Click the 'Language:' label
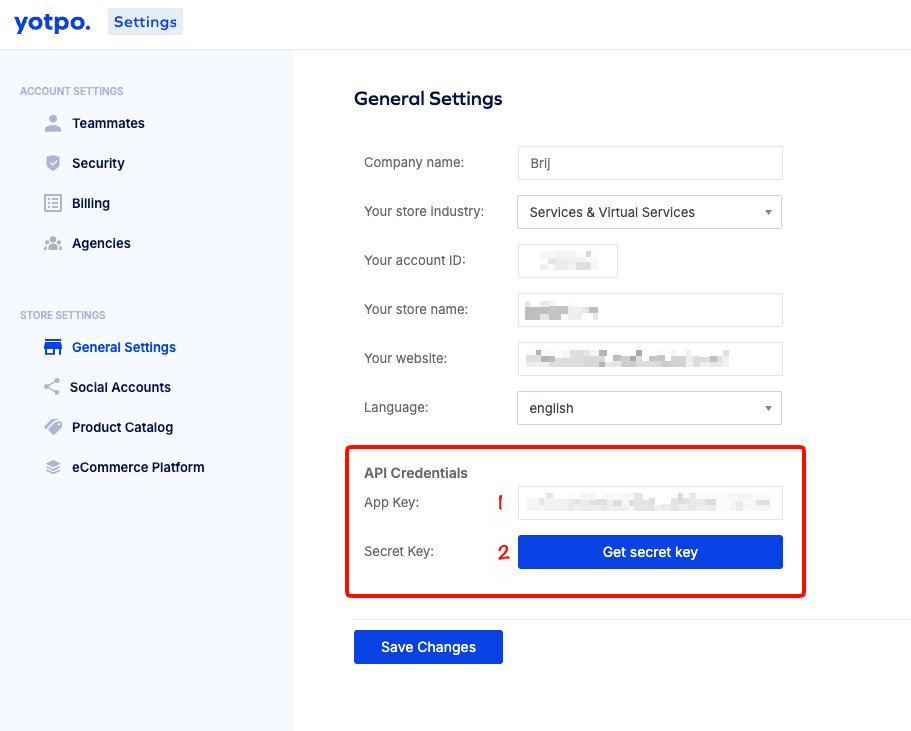911x731 pixels. click(x=396, y=407)
